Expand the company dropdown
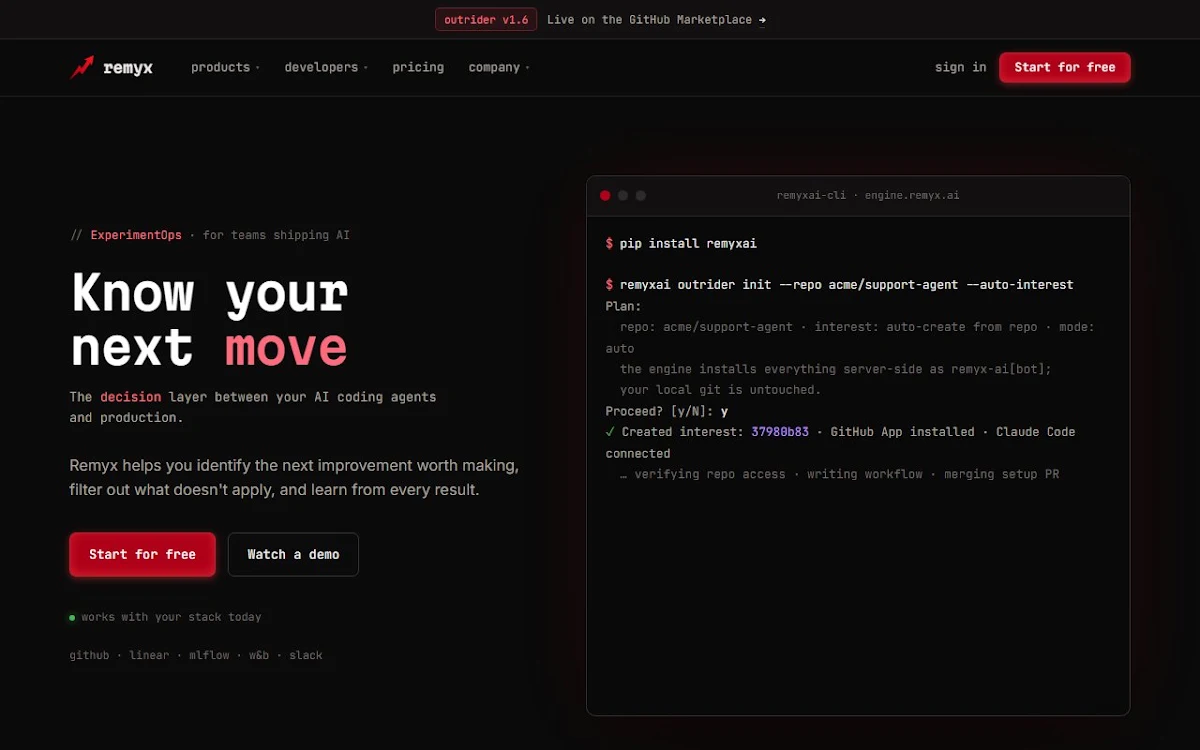Screen dimensions: 1200x750 (x=499, y=67)
